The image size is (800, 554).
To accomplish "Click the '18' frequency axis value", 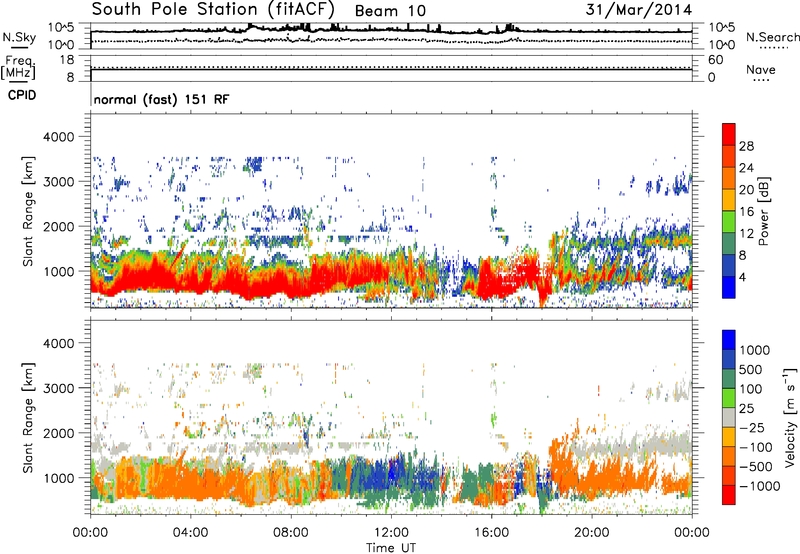I will pyautogui.click(x=67, y=60).
